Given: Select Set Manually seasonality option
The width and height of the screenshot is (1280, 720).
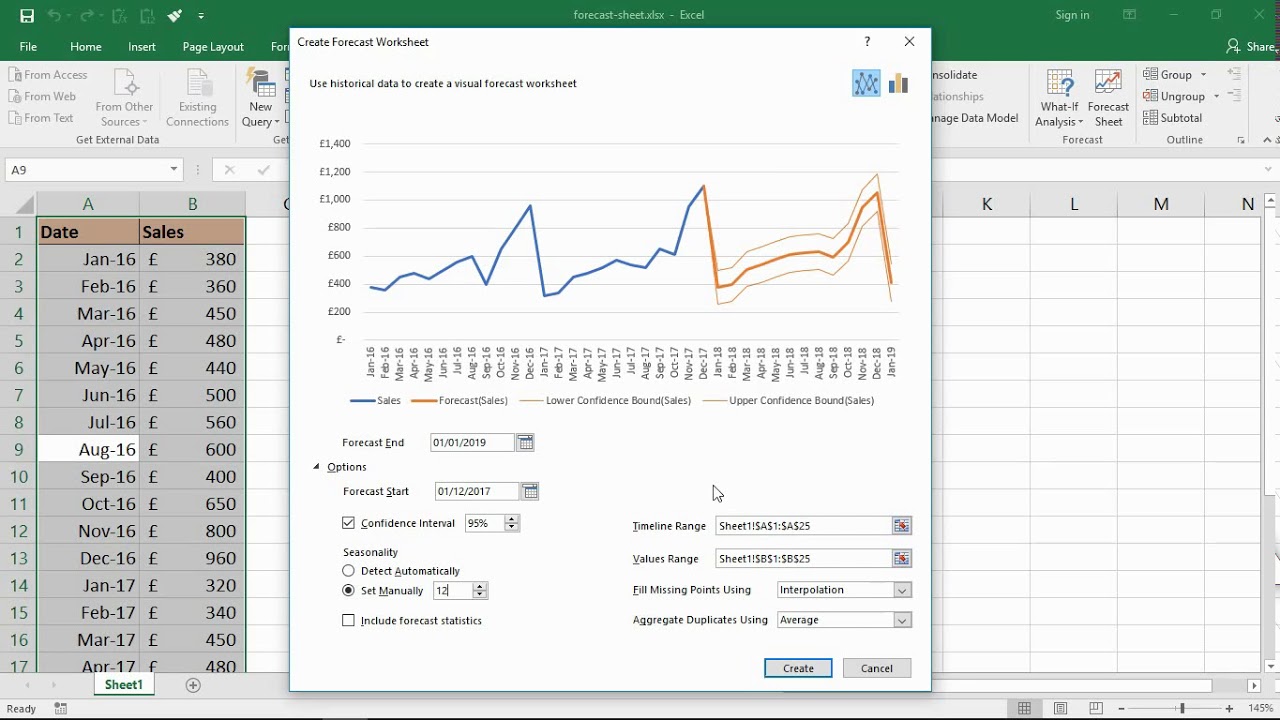Looking at the screenshot, I should pyautogui.click(x=348, y=591).
